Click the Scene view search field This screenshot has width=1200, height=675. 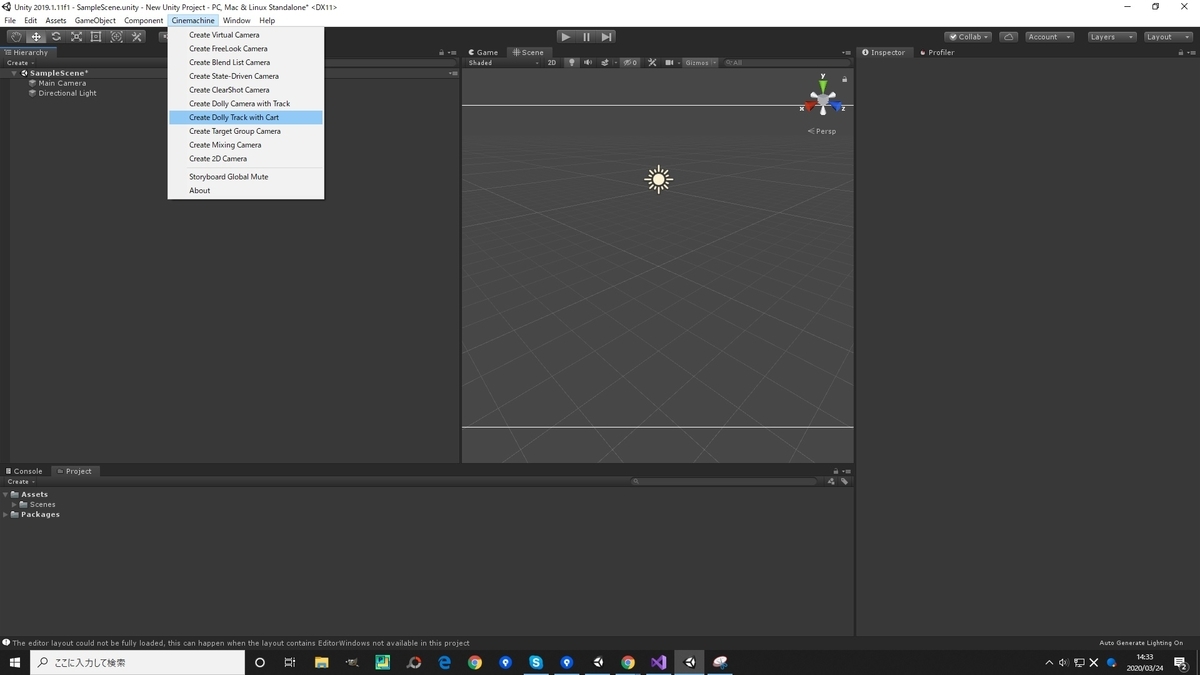tap(786, 62)
